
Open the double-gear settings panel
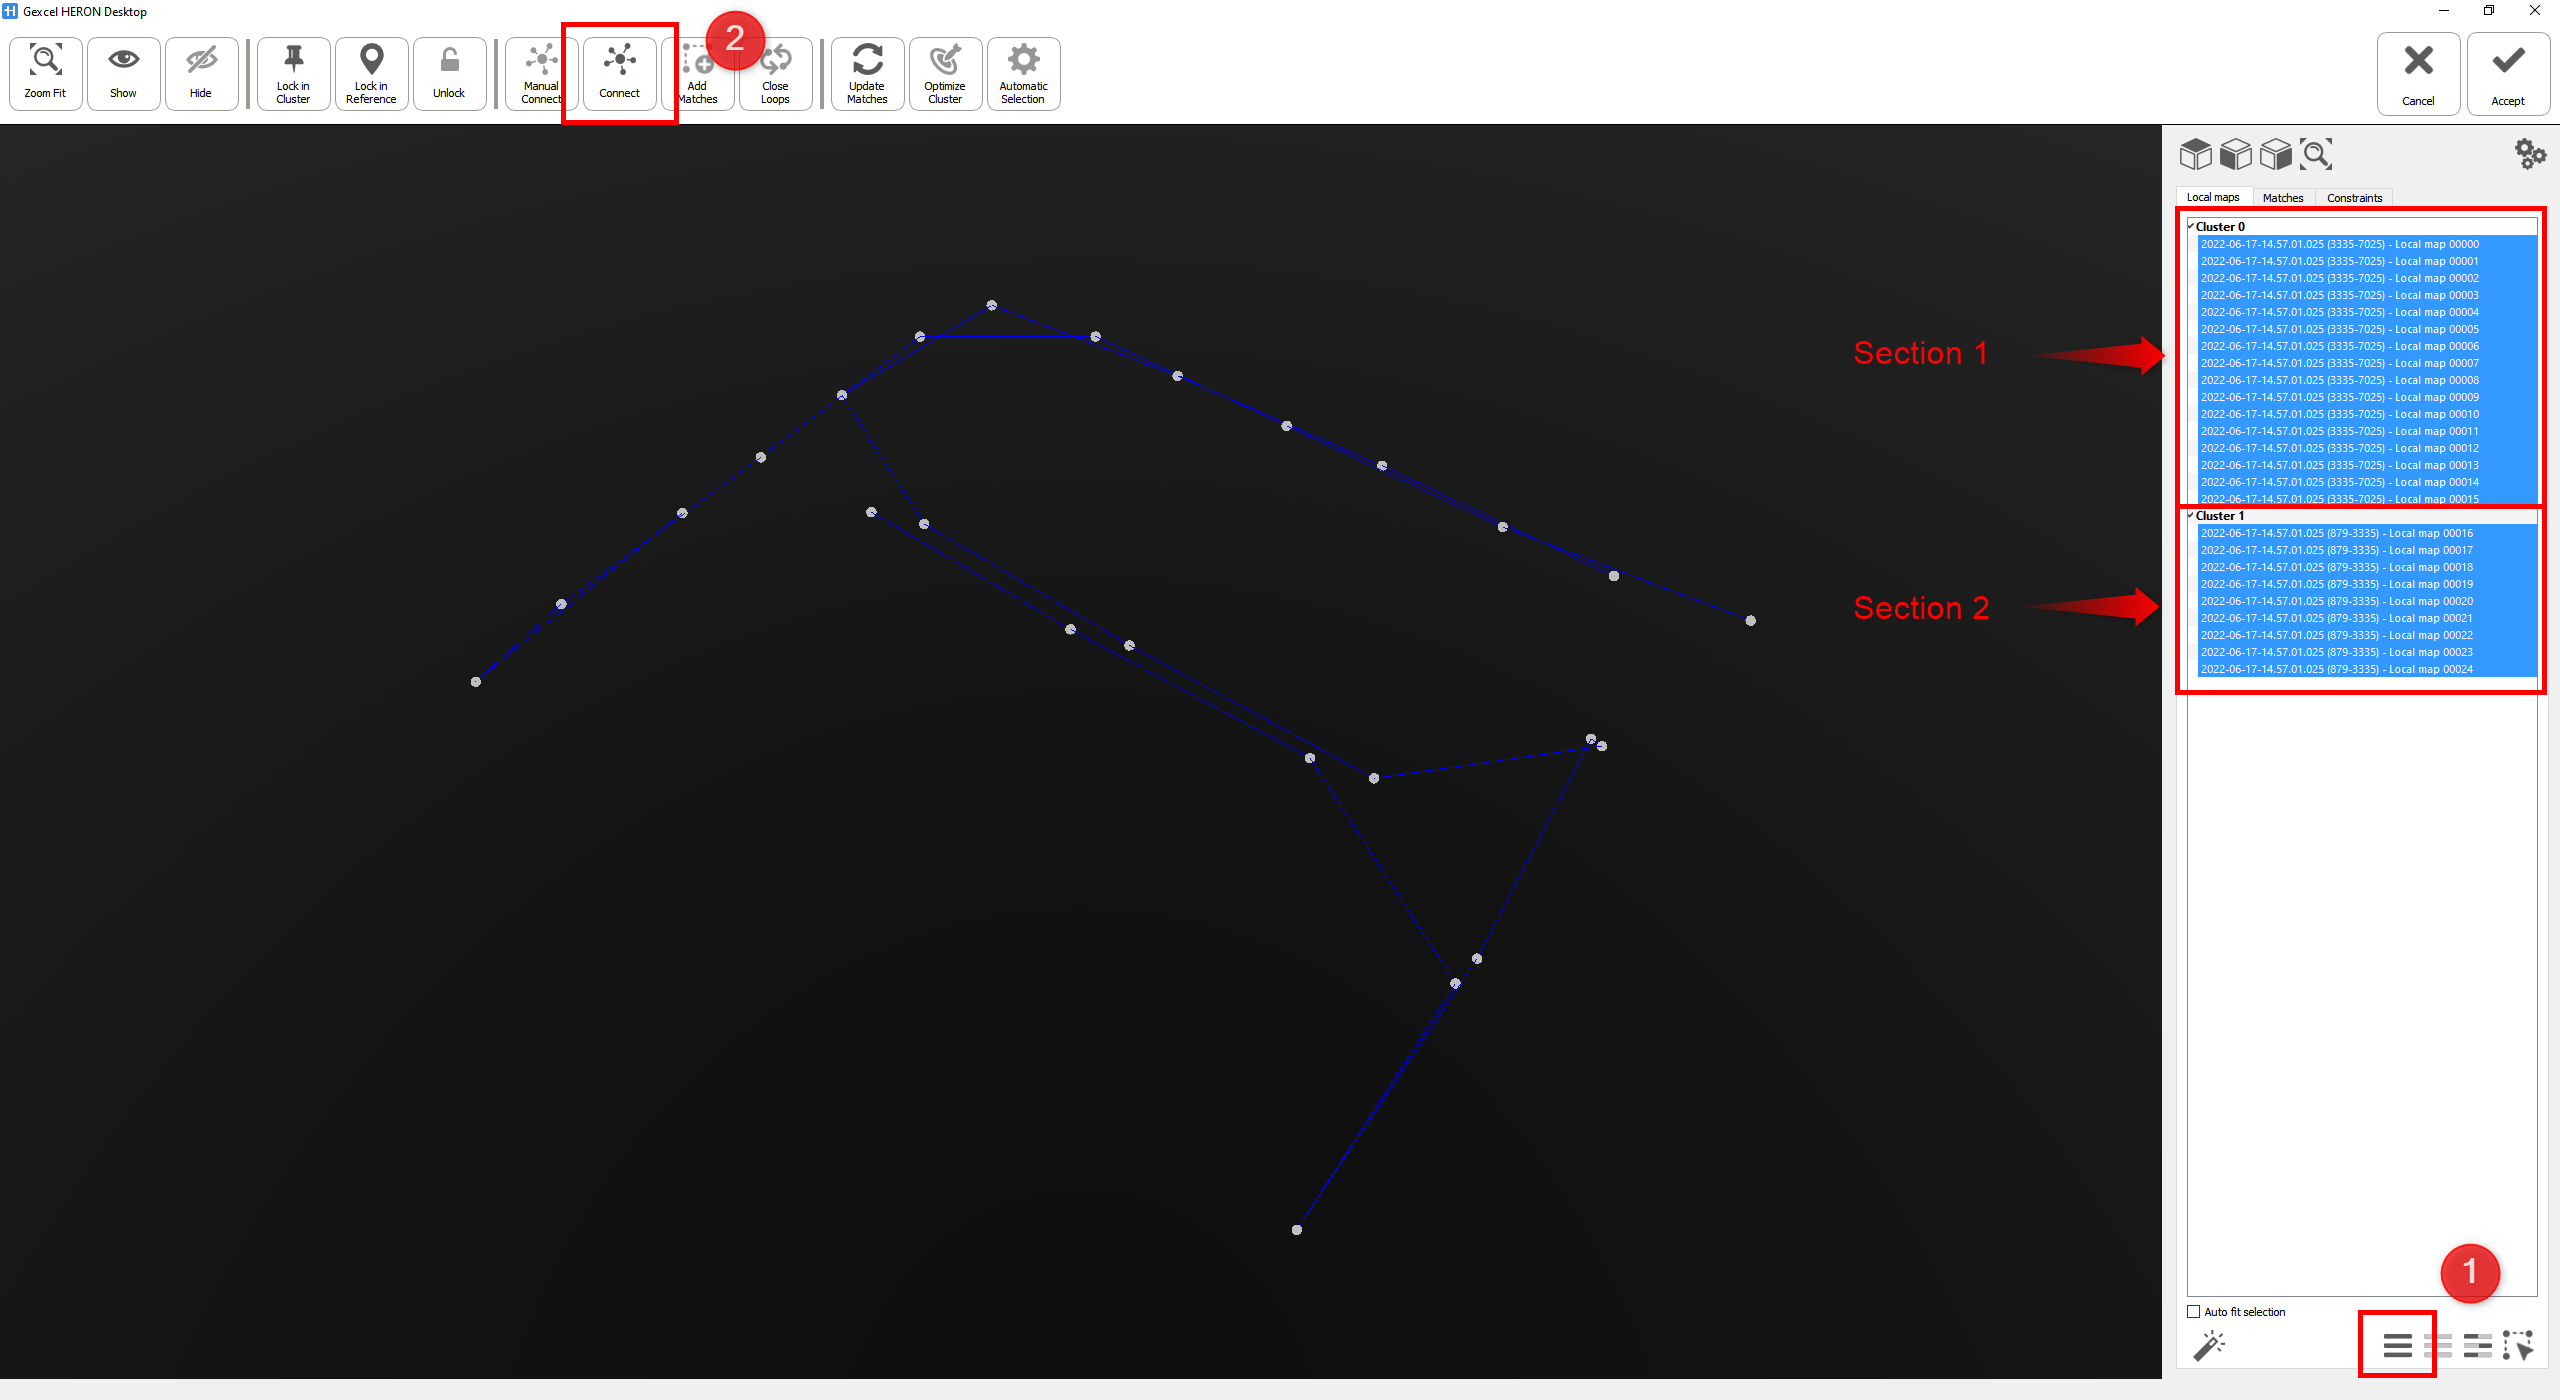(2530, 154)
